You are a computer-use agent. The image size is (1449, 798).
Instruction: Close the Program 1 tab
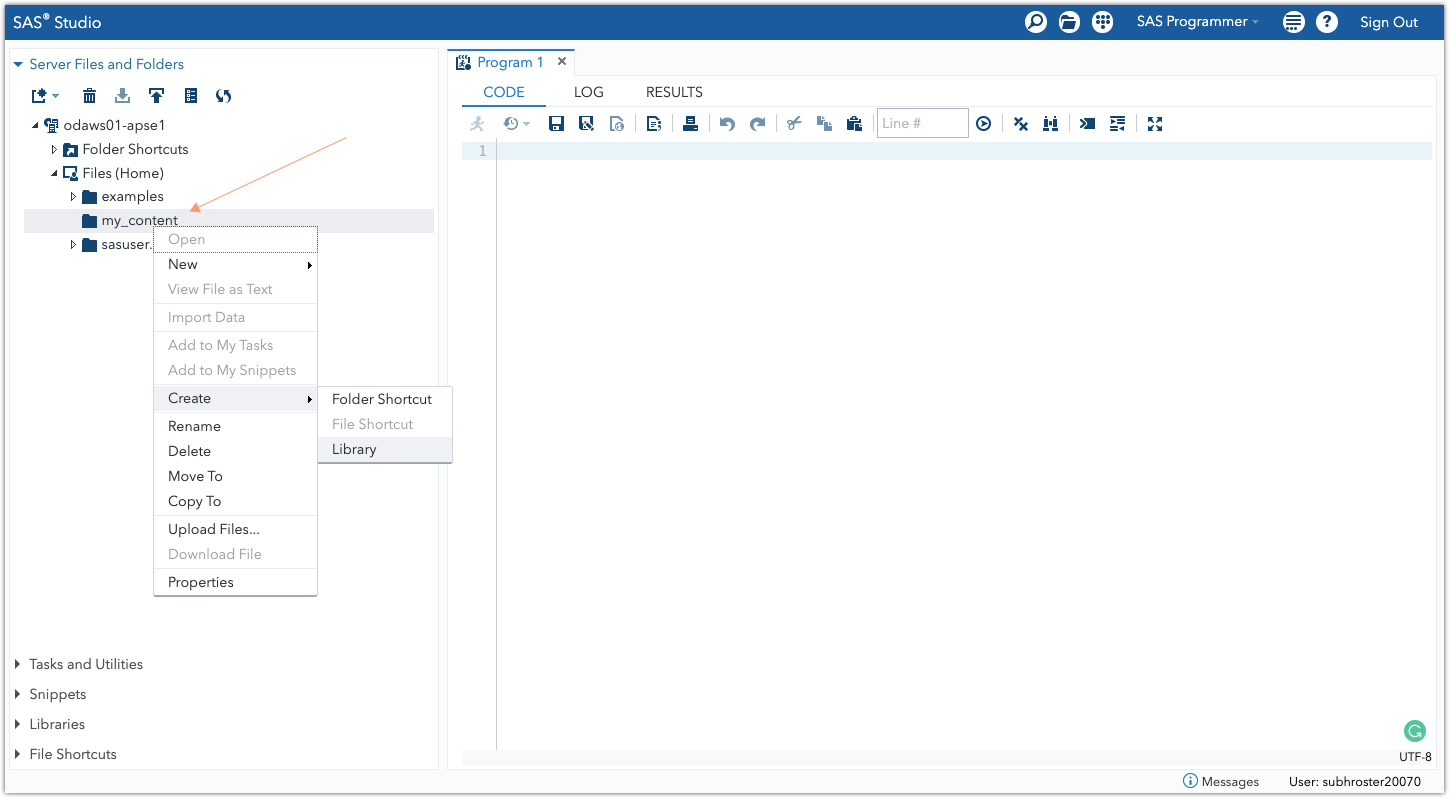(x=562, y=62)
